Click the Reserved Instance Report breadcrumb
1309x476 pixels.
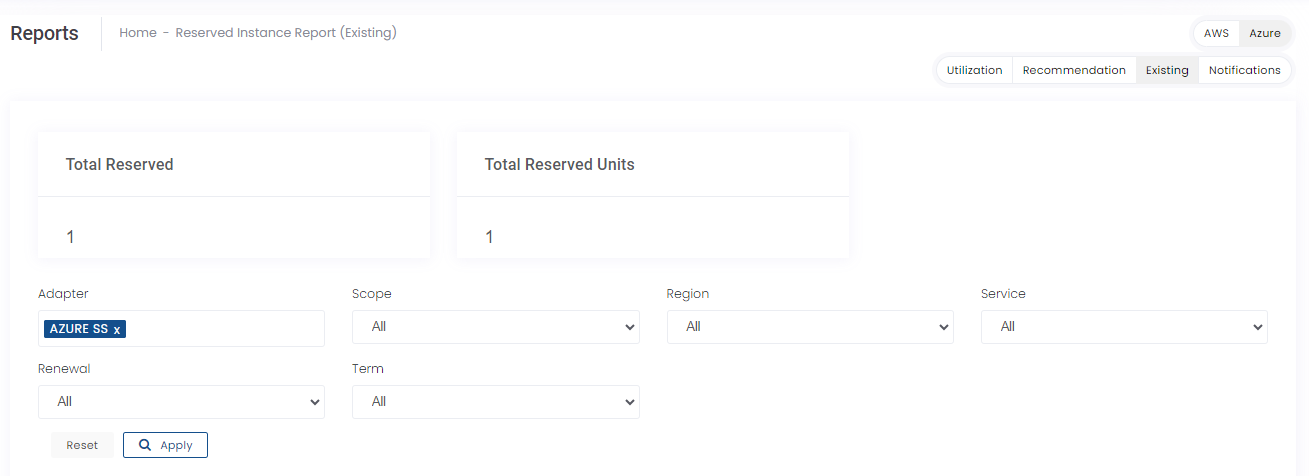[x=286, y=33]
